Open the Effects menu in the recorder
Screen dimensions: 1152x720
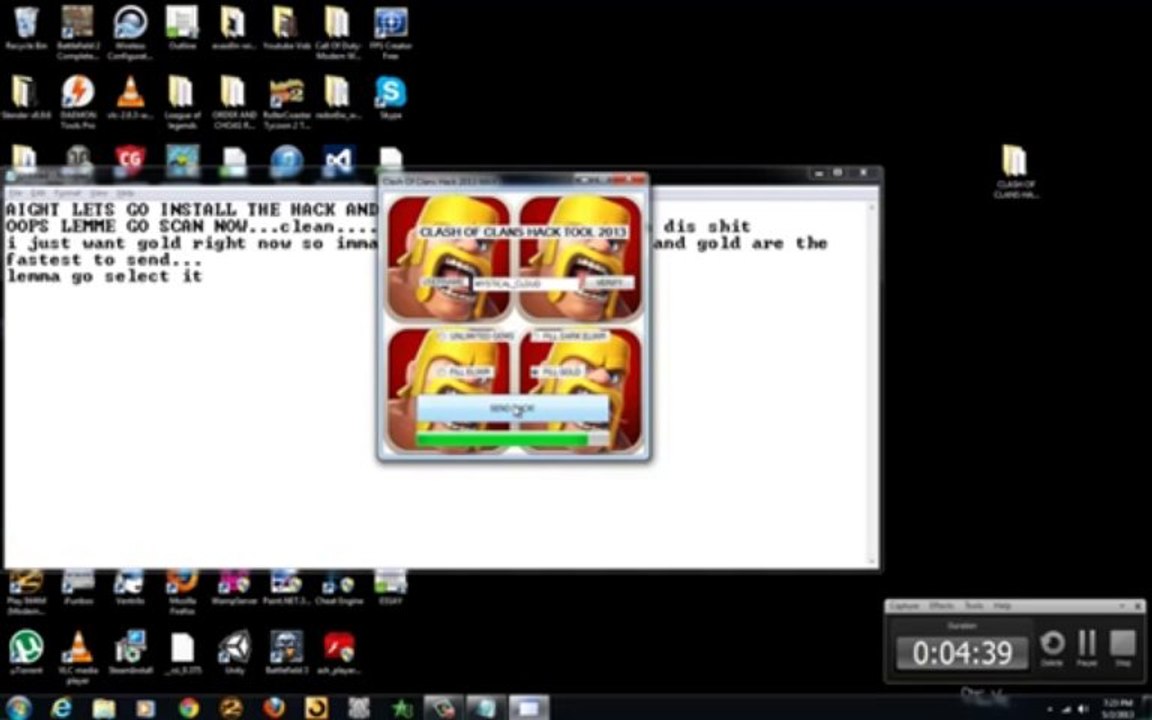pos(941,606)
